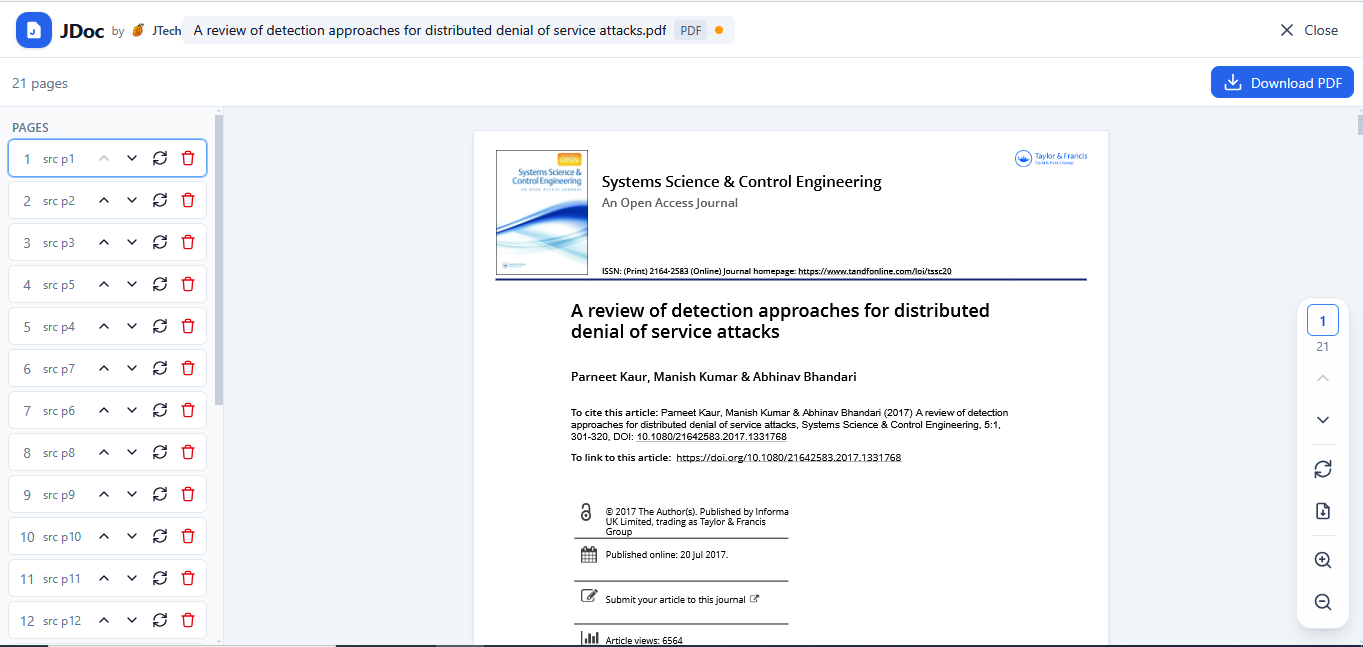Select page row 10 src p10
The width and height of the screenshot is (1363, 647).
(x=107, y=536)
